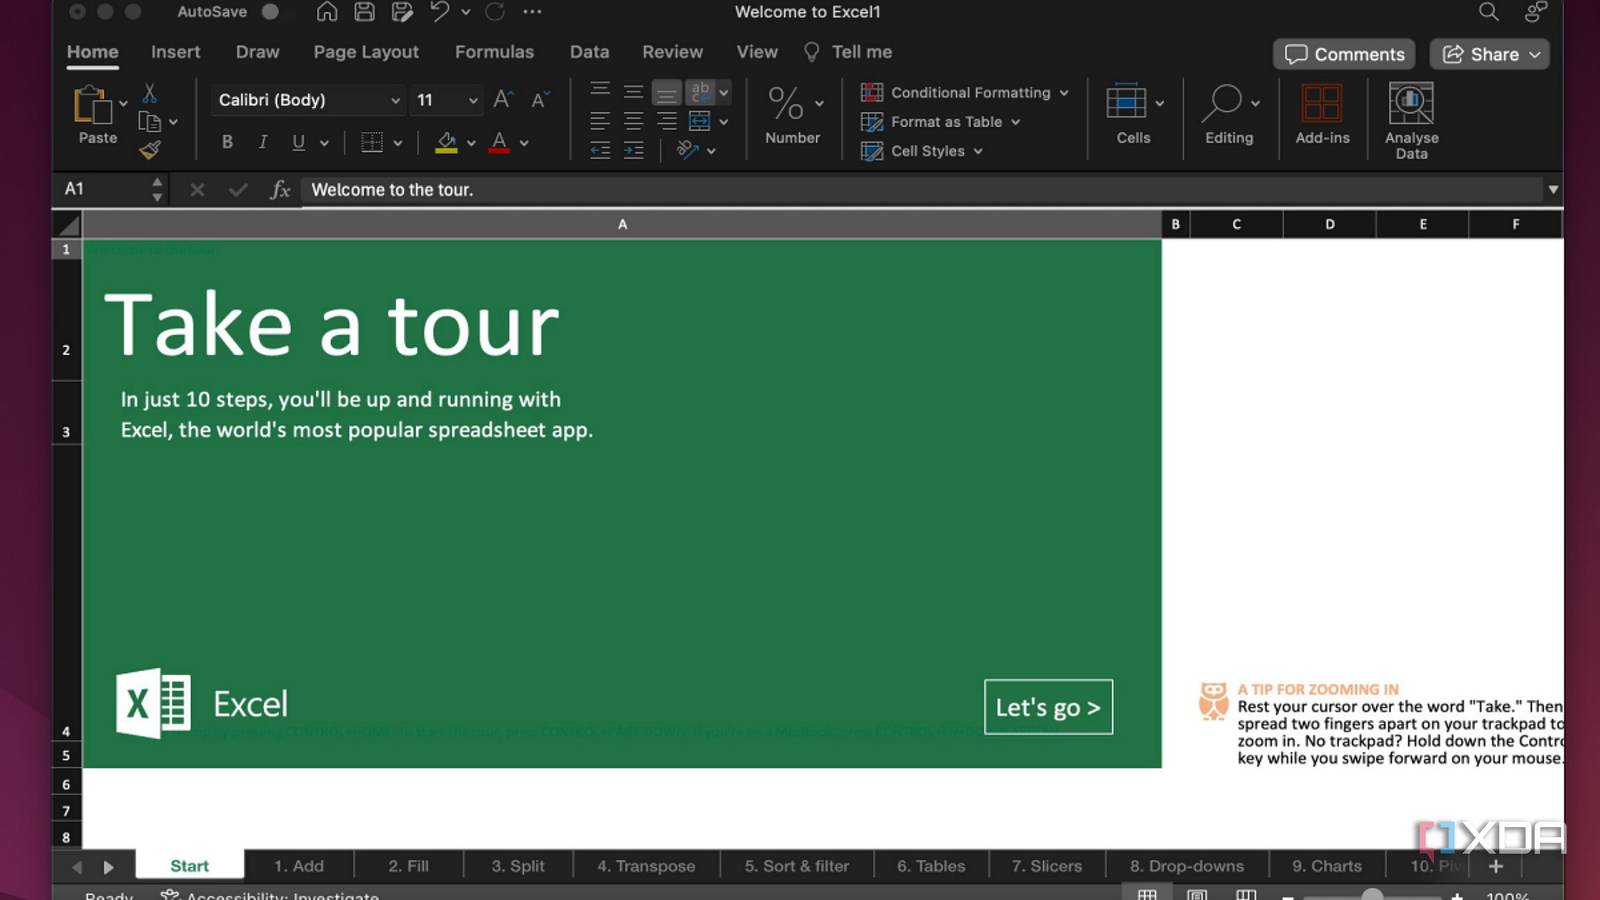Select column D header
The width and height of the screenshot is (1600, 900).
click(x=1329, y=224)
